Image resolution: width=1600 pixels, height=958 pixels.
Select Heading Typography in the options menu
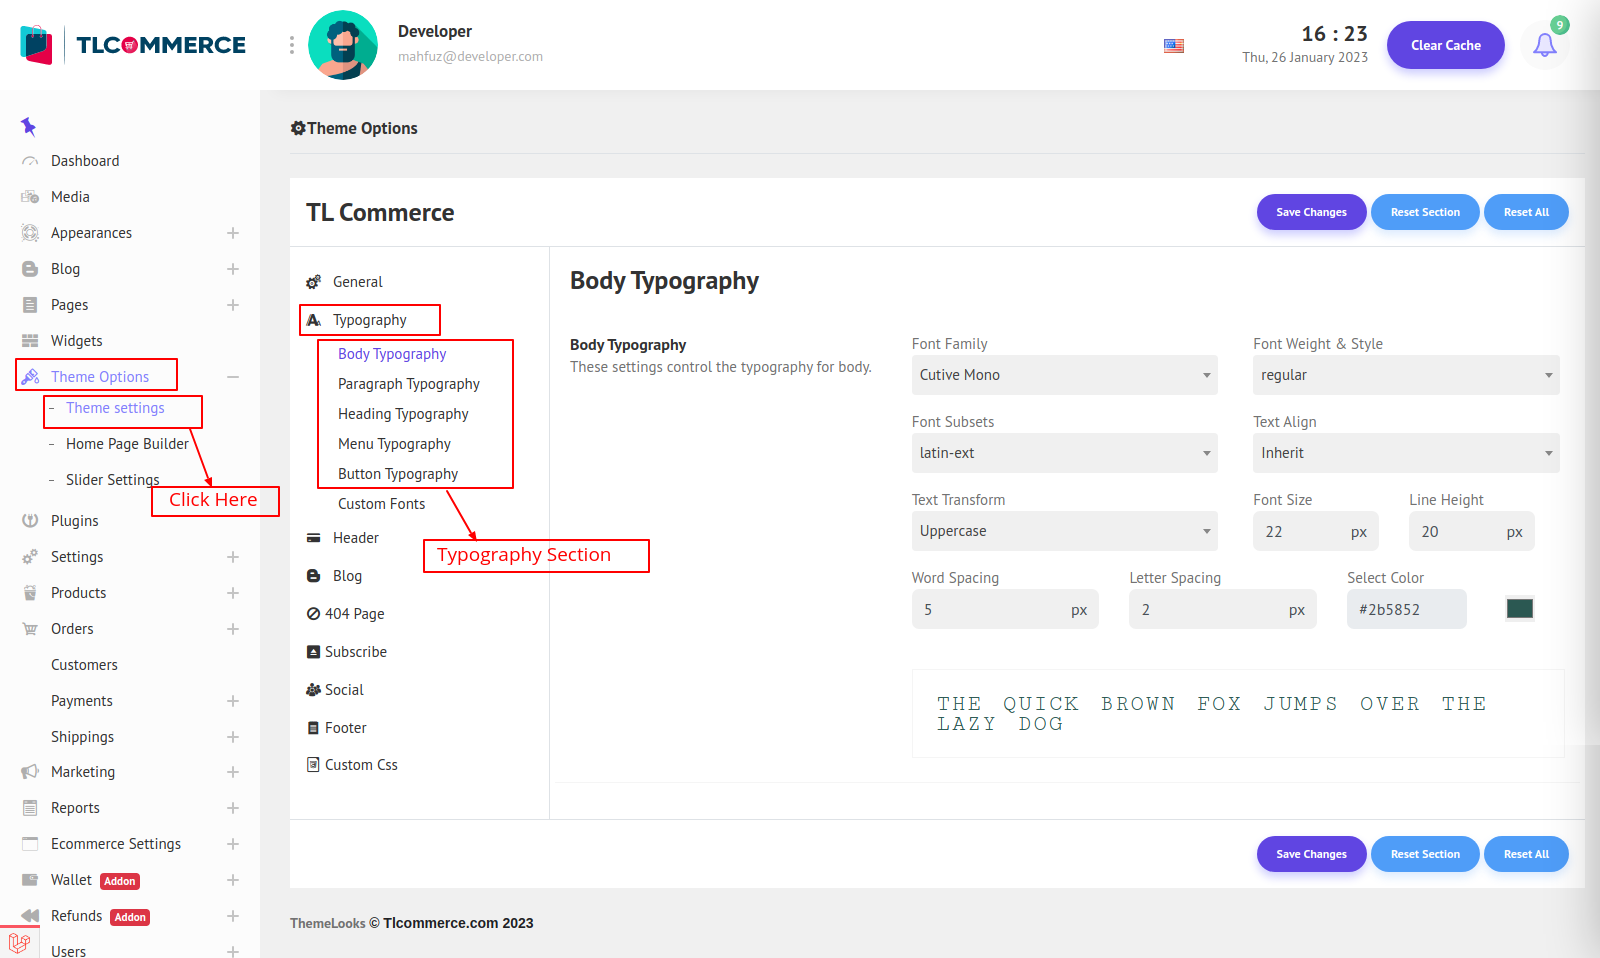(403, 414)
